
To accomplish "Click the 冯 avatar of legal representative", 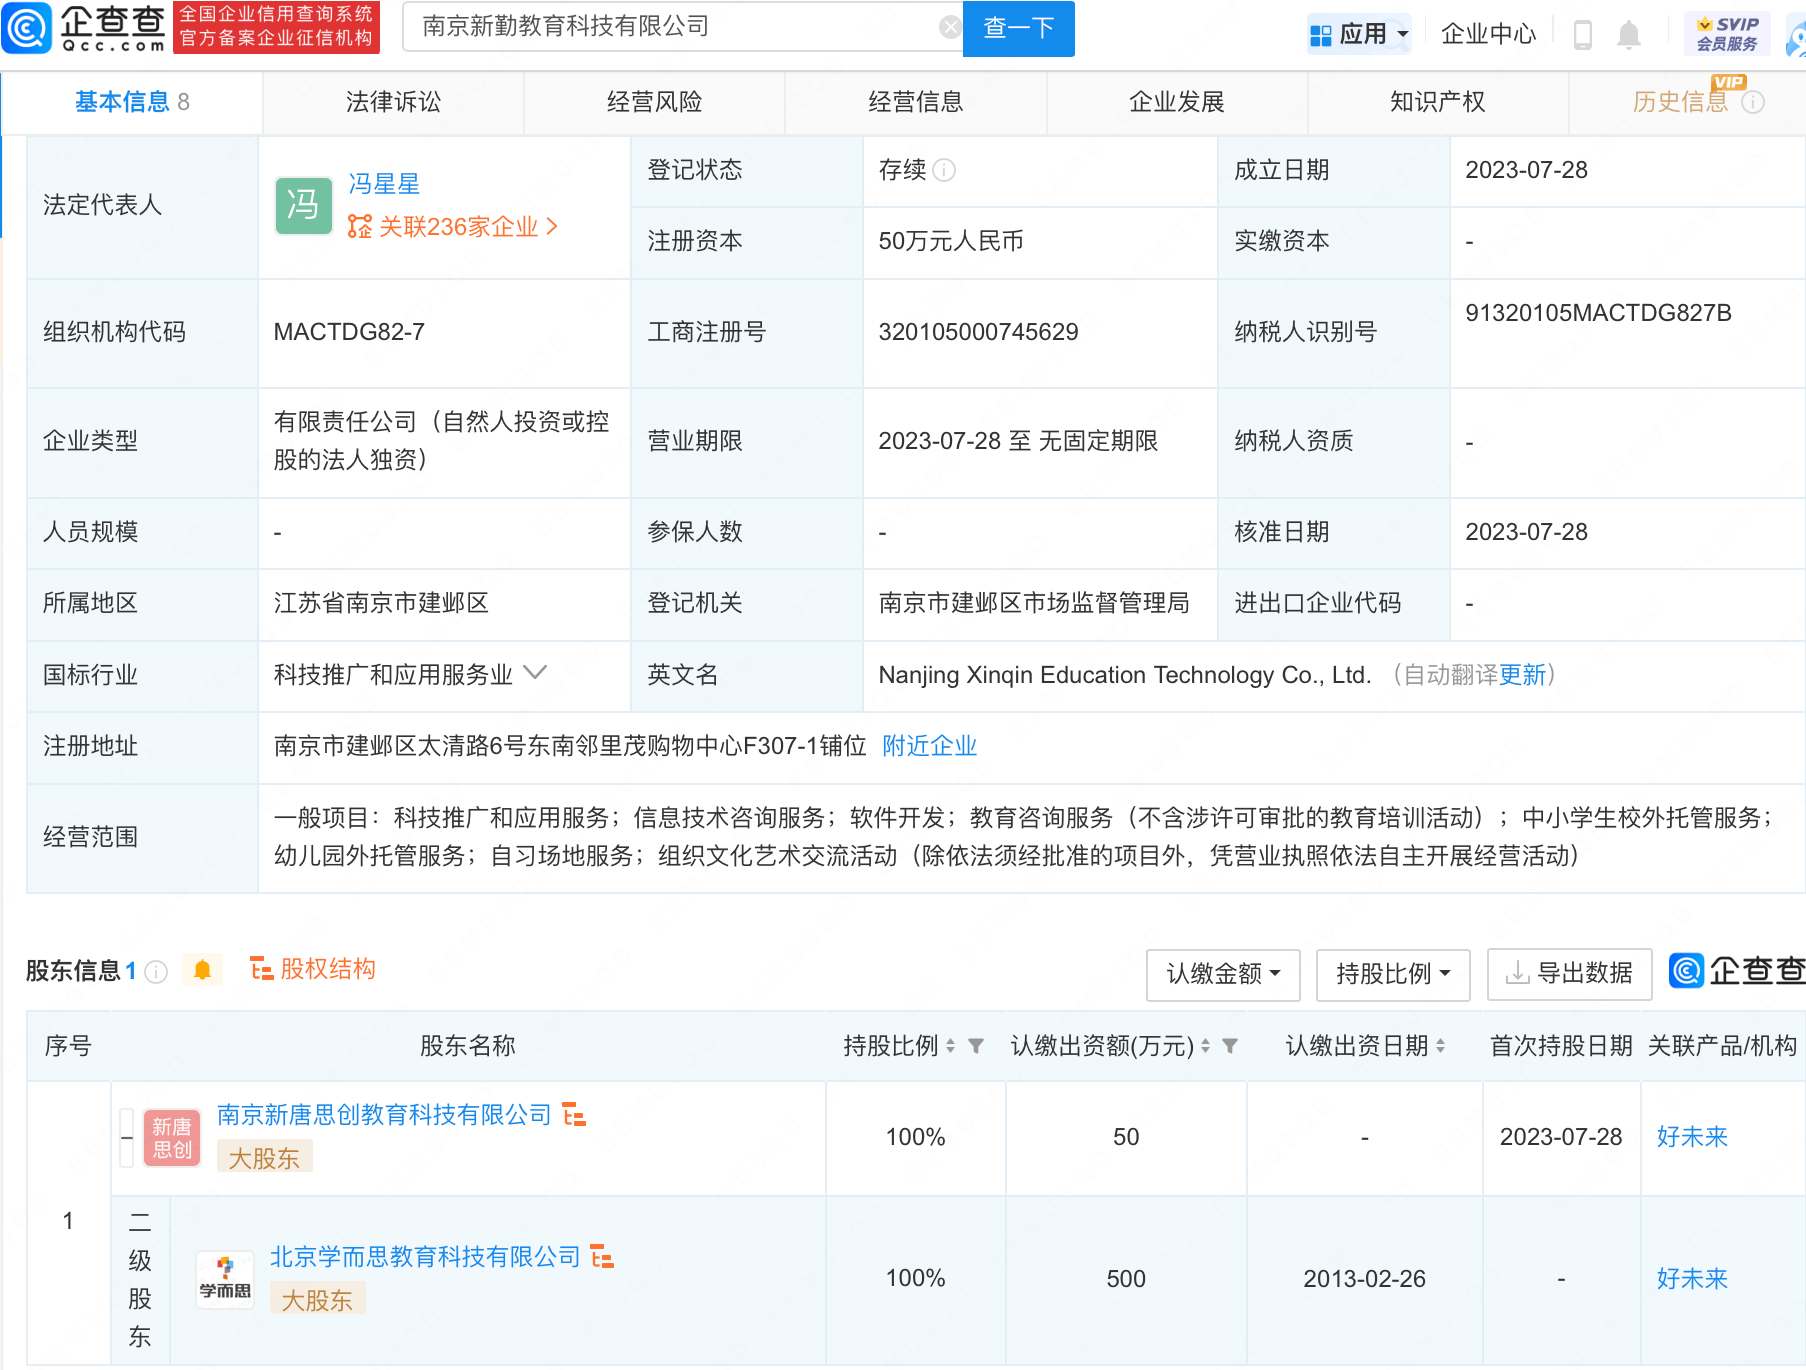I will tap(303, 206).
